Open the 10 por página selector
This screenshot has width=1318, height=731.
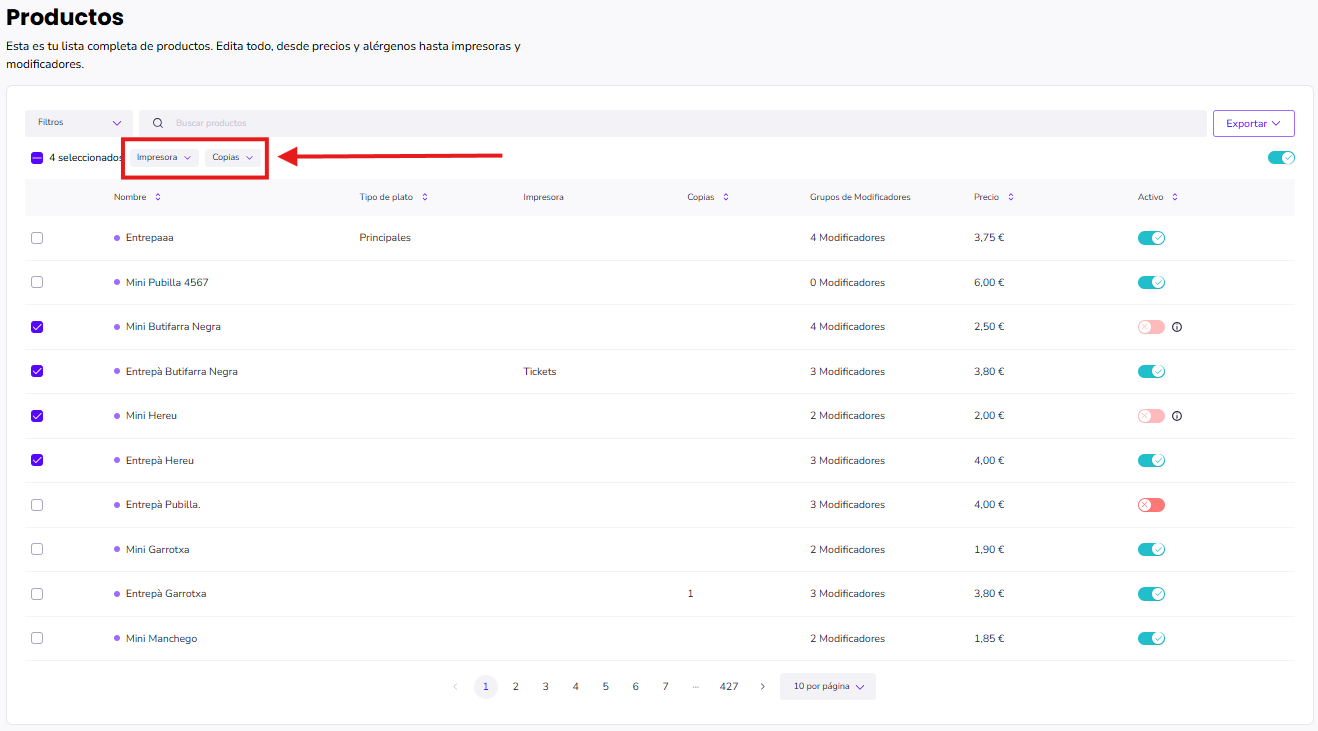coord(828,687)
